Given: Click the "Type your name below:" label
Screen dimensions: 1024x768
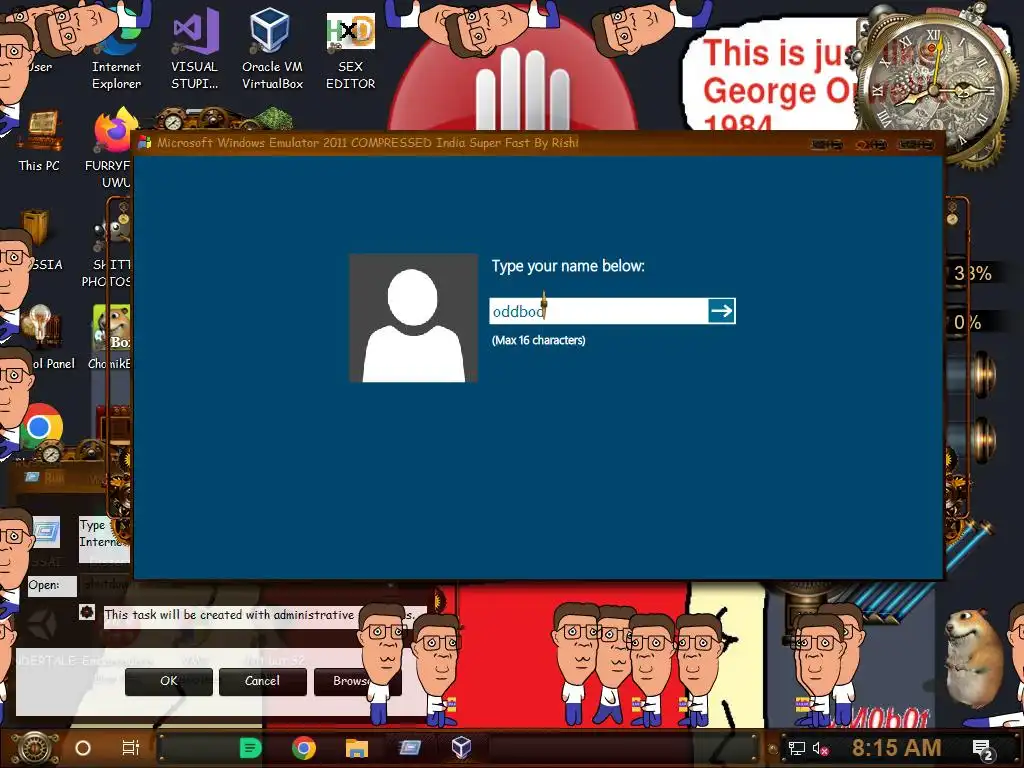Looking at the screenshot, I should 568,266.
